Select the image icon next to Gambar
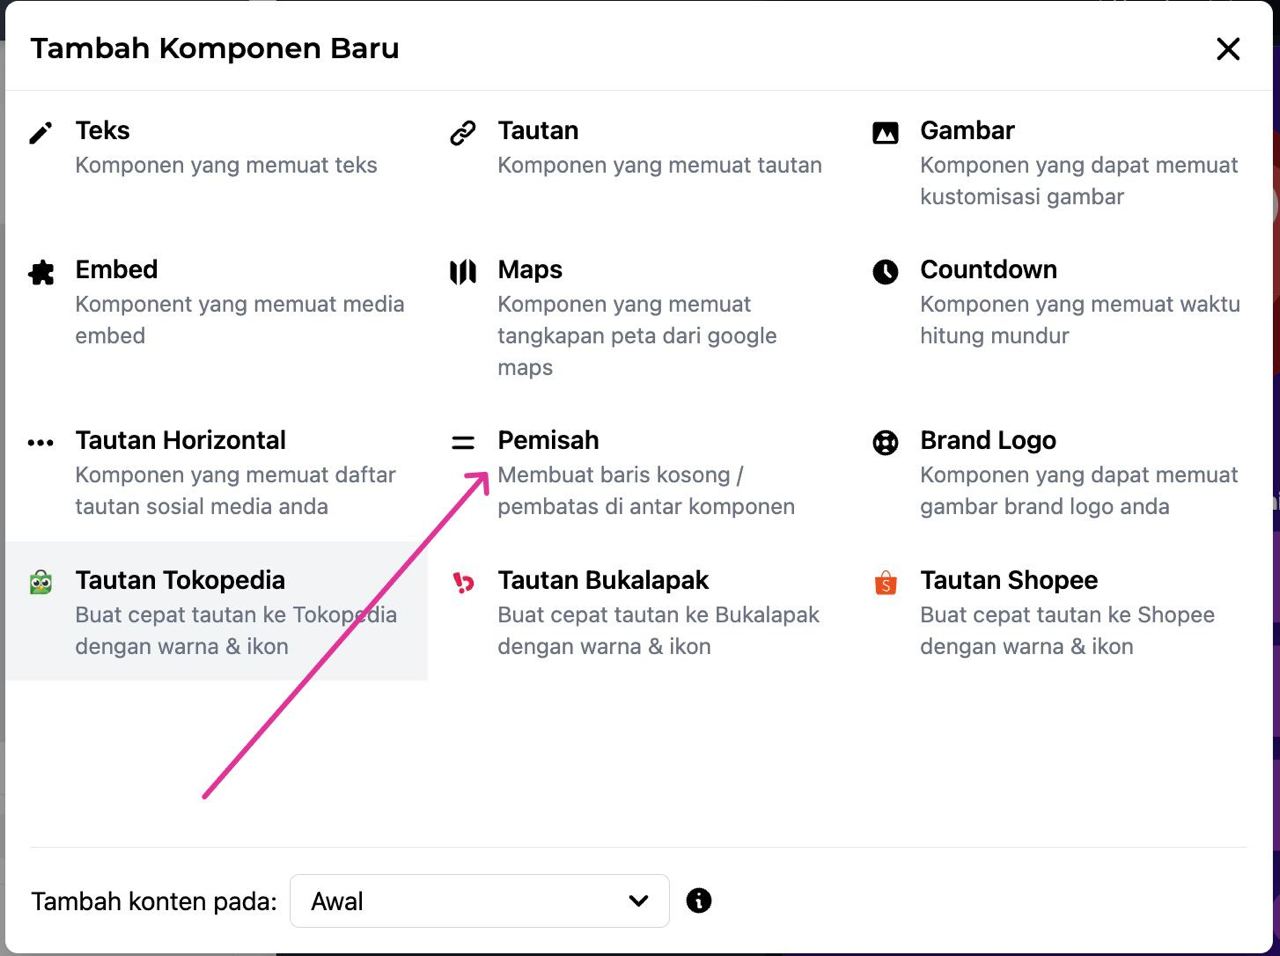Image resolution: width=1280 pixels, height=956 pixels. click(x=885, y=133)
